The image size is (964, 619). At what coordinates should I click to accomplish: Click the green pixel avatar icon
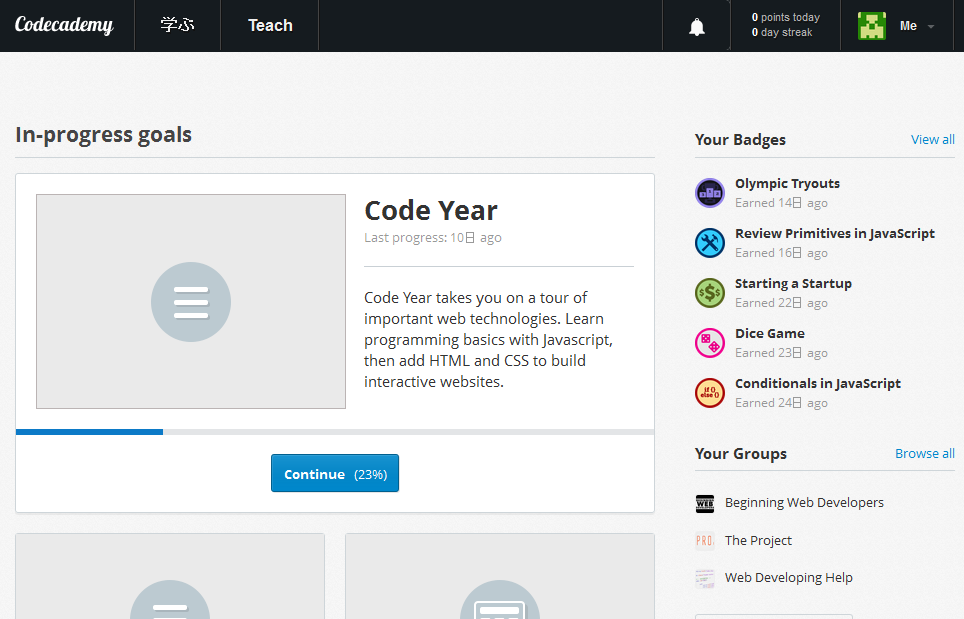pyautogui.click(x=872, y=26)
